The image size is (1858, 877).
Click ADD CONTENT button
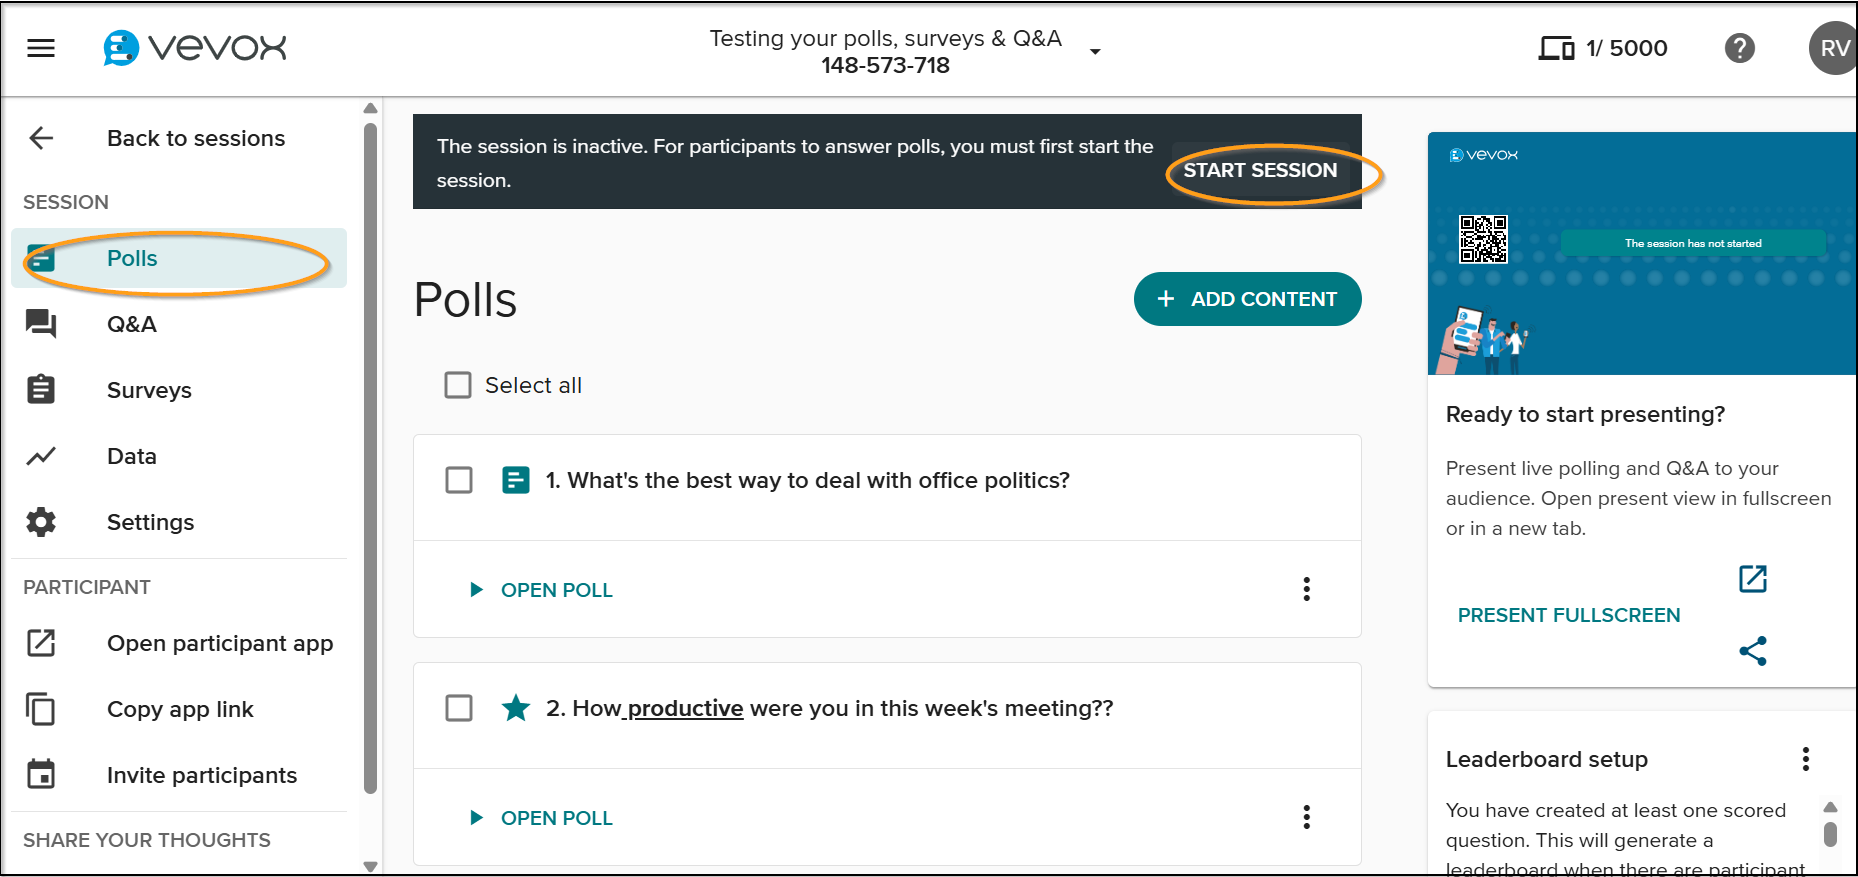click(x=1247, y=299)
